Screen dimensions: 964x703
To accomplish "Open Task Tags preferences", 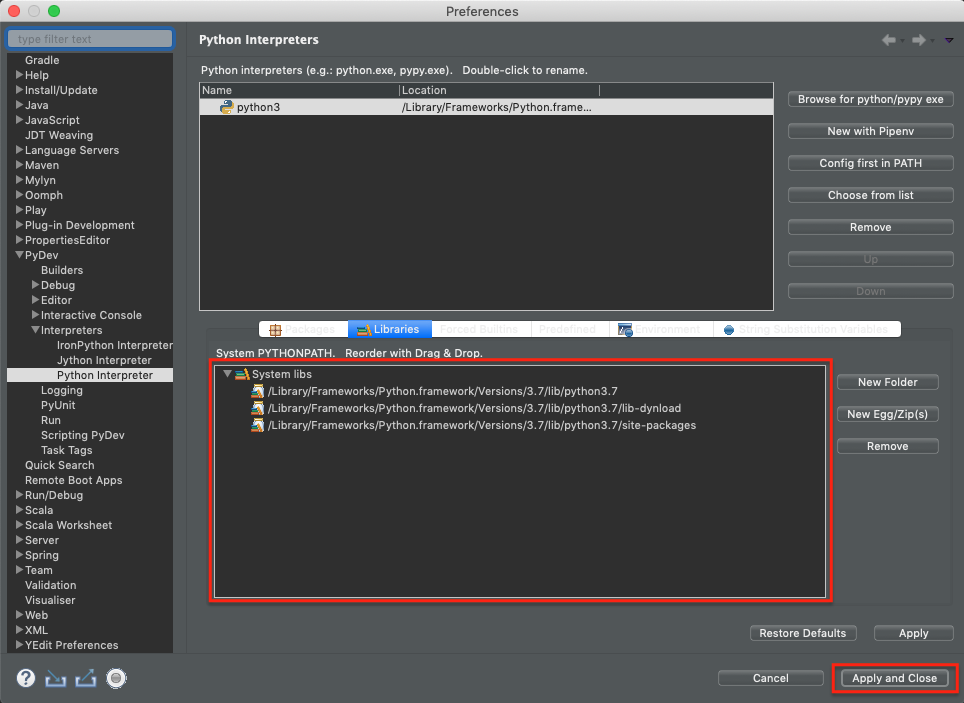I will pyautogui.click(x=66, y=450).
